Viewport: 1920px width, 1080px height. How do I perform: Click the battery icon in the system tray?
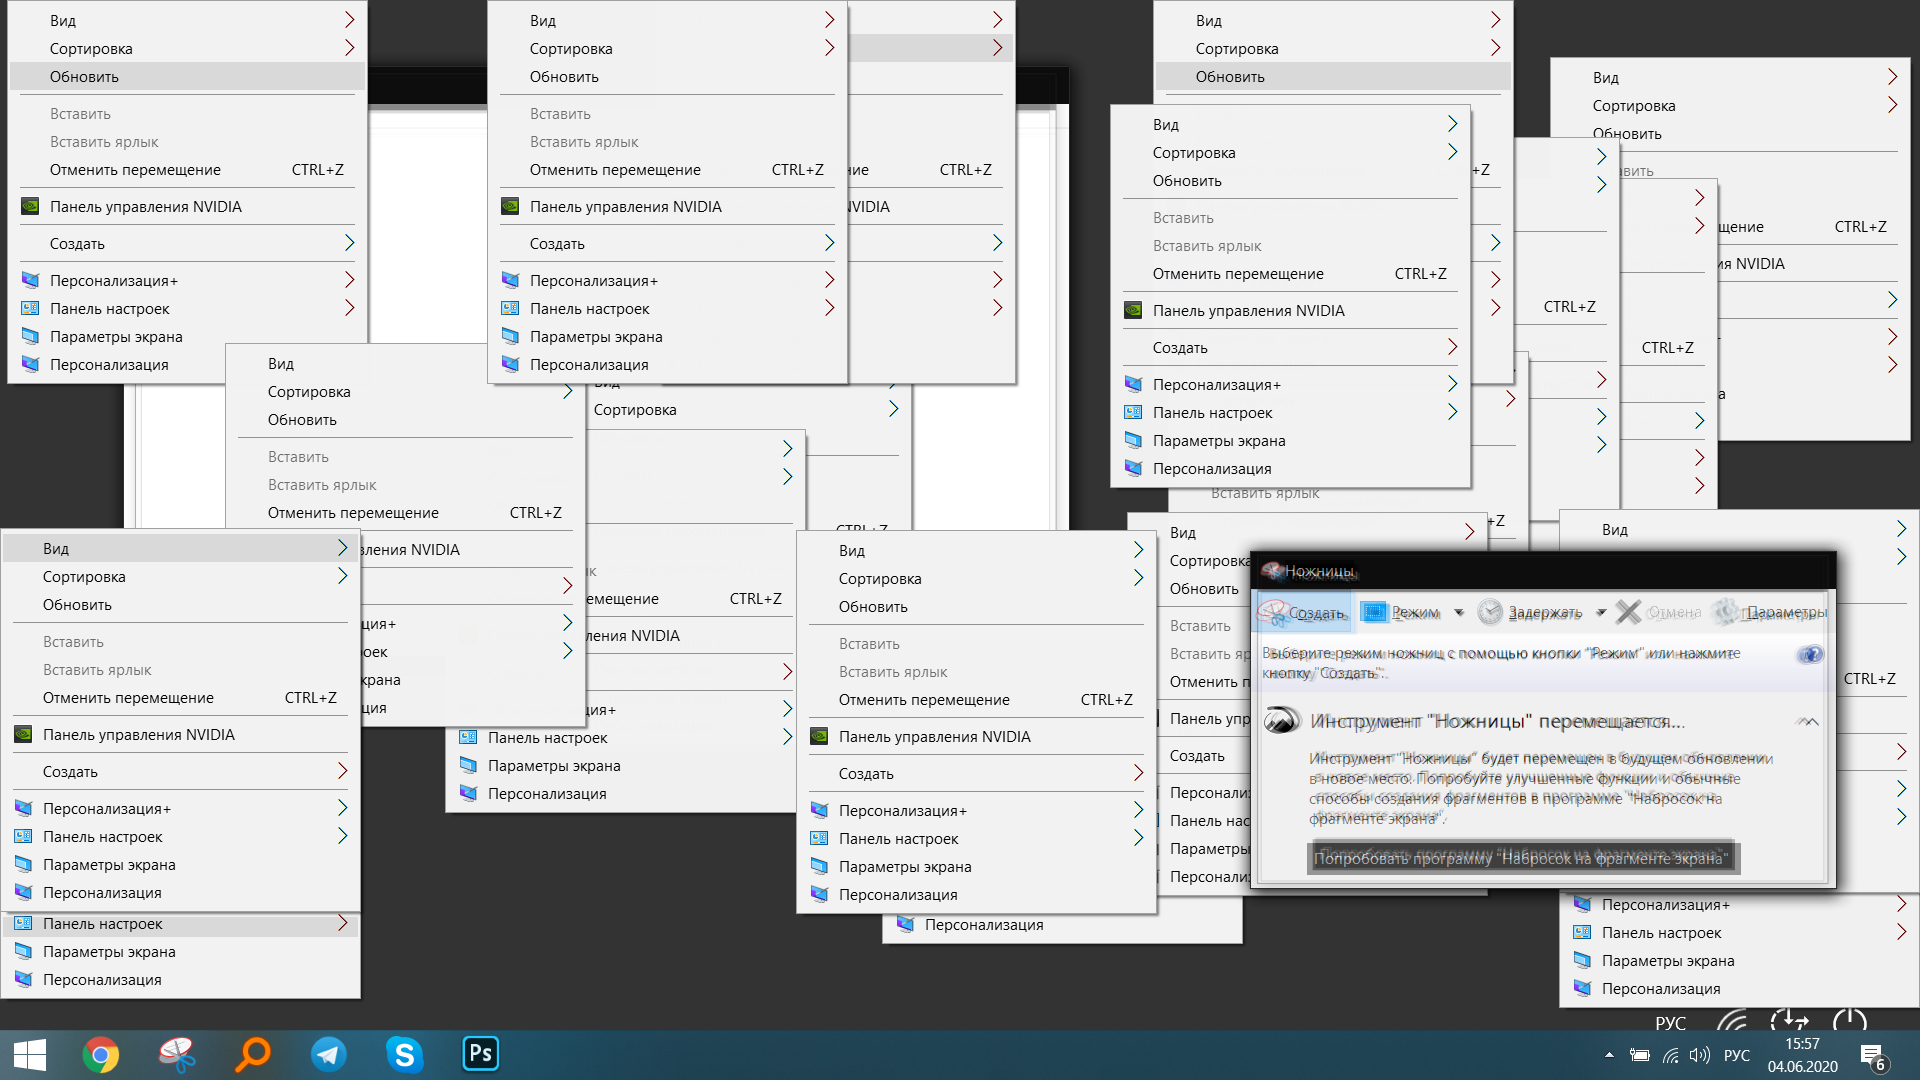pyautogui.click(x=1640, y=1055)
